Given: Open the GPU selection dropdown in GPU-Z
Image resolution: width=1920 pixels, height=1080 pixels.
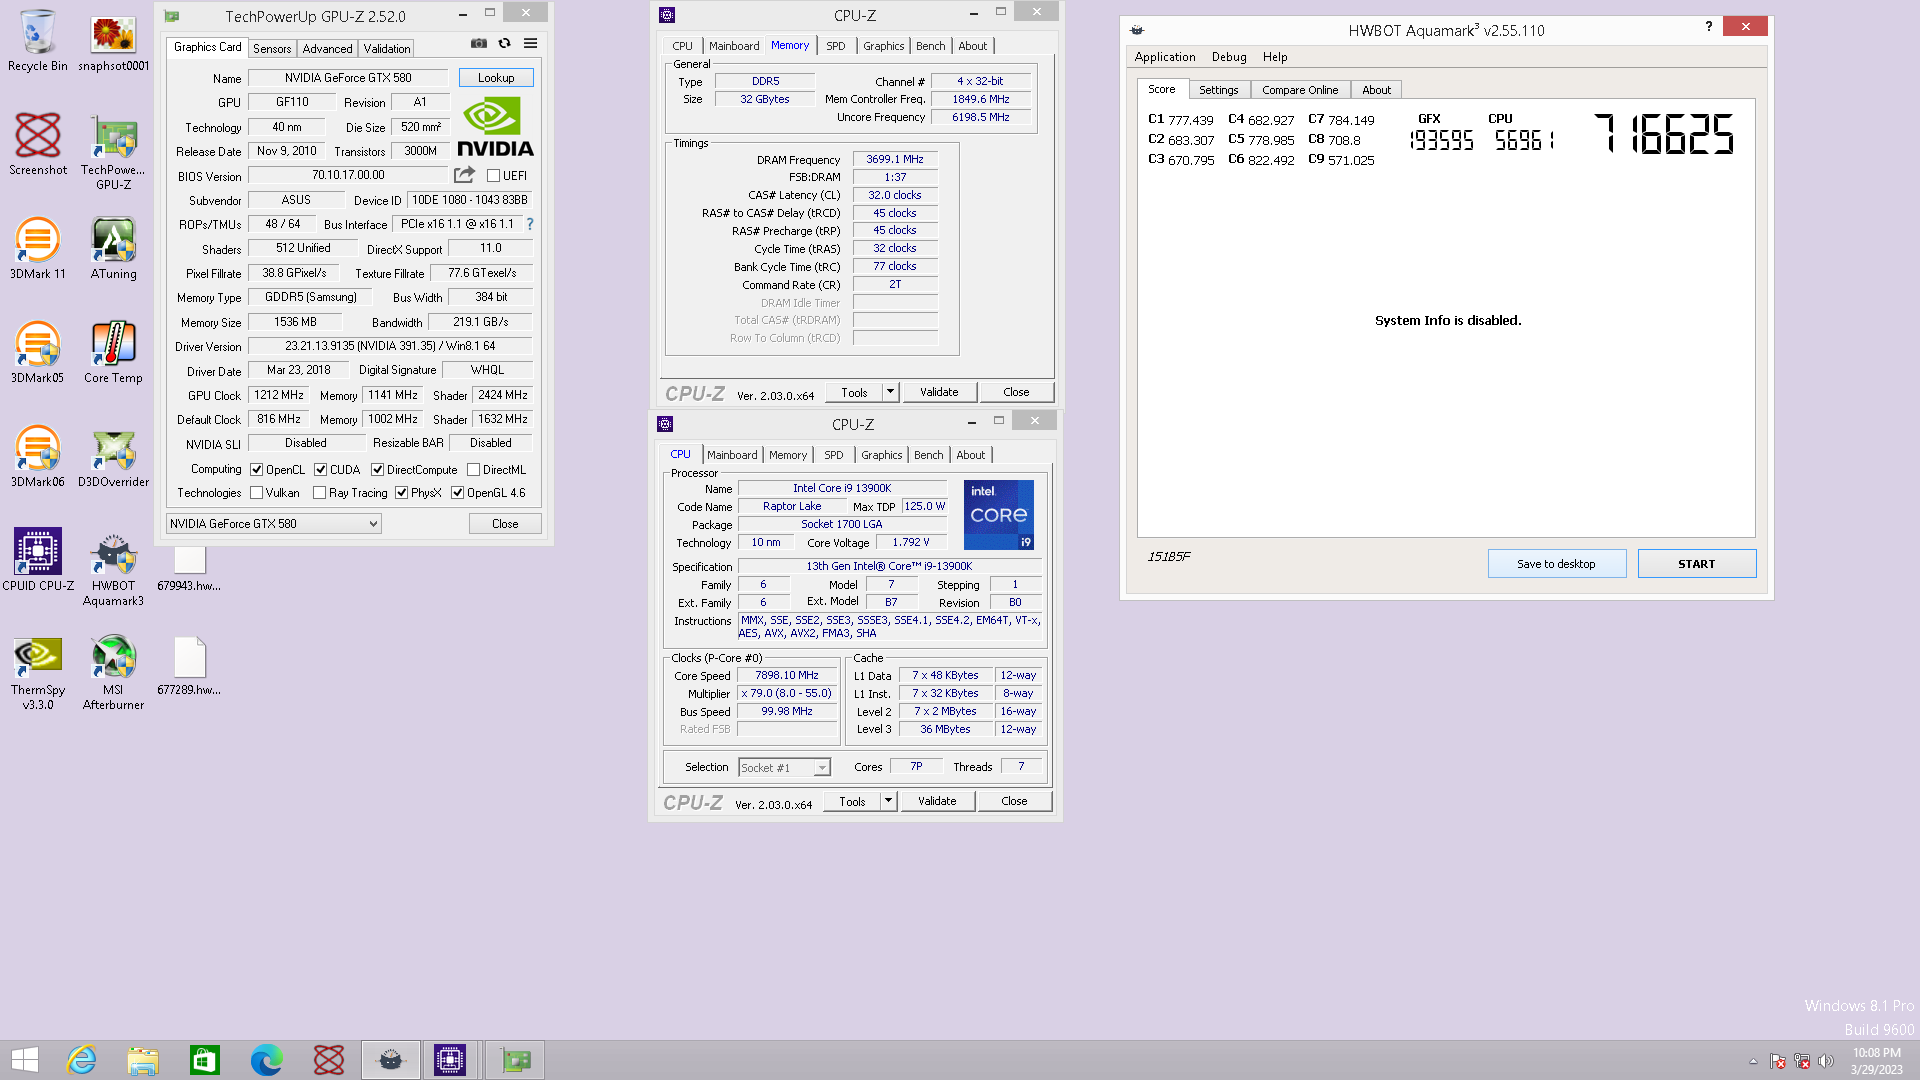Looking at the screenshot, I should (273, 524).
